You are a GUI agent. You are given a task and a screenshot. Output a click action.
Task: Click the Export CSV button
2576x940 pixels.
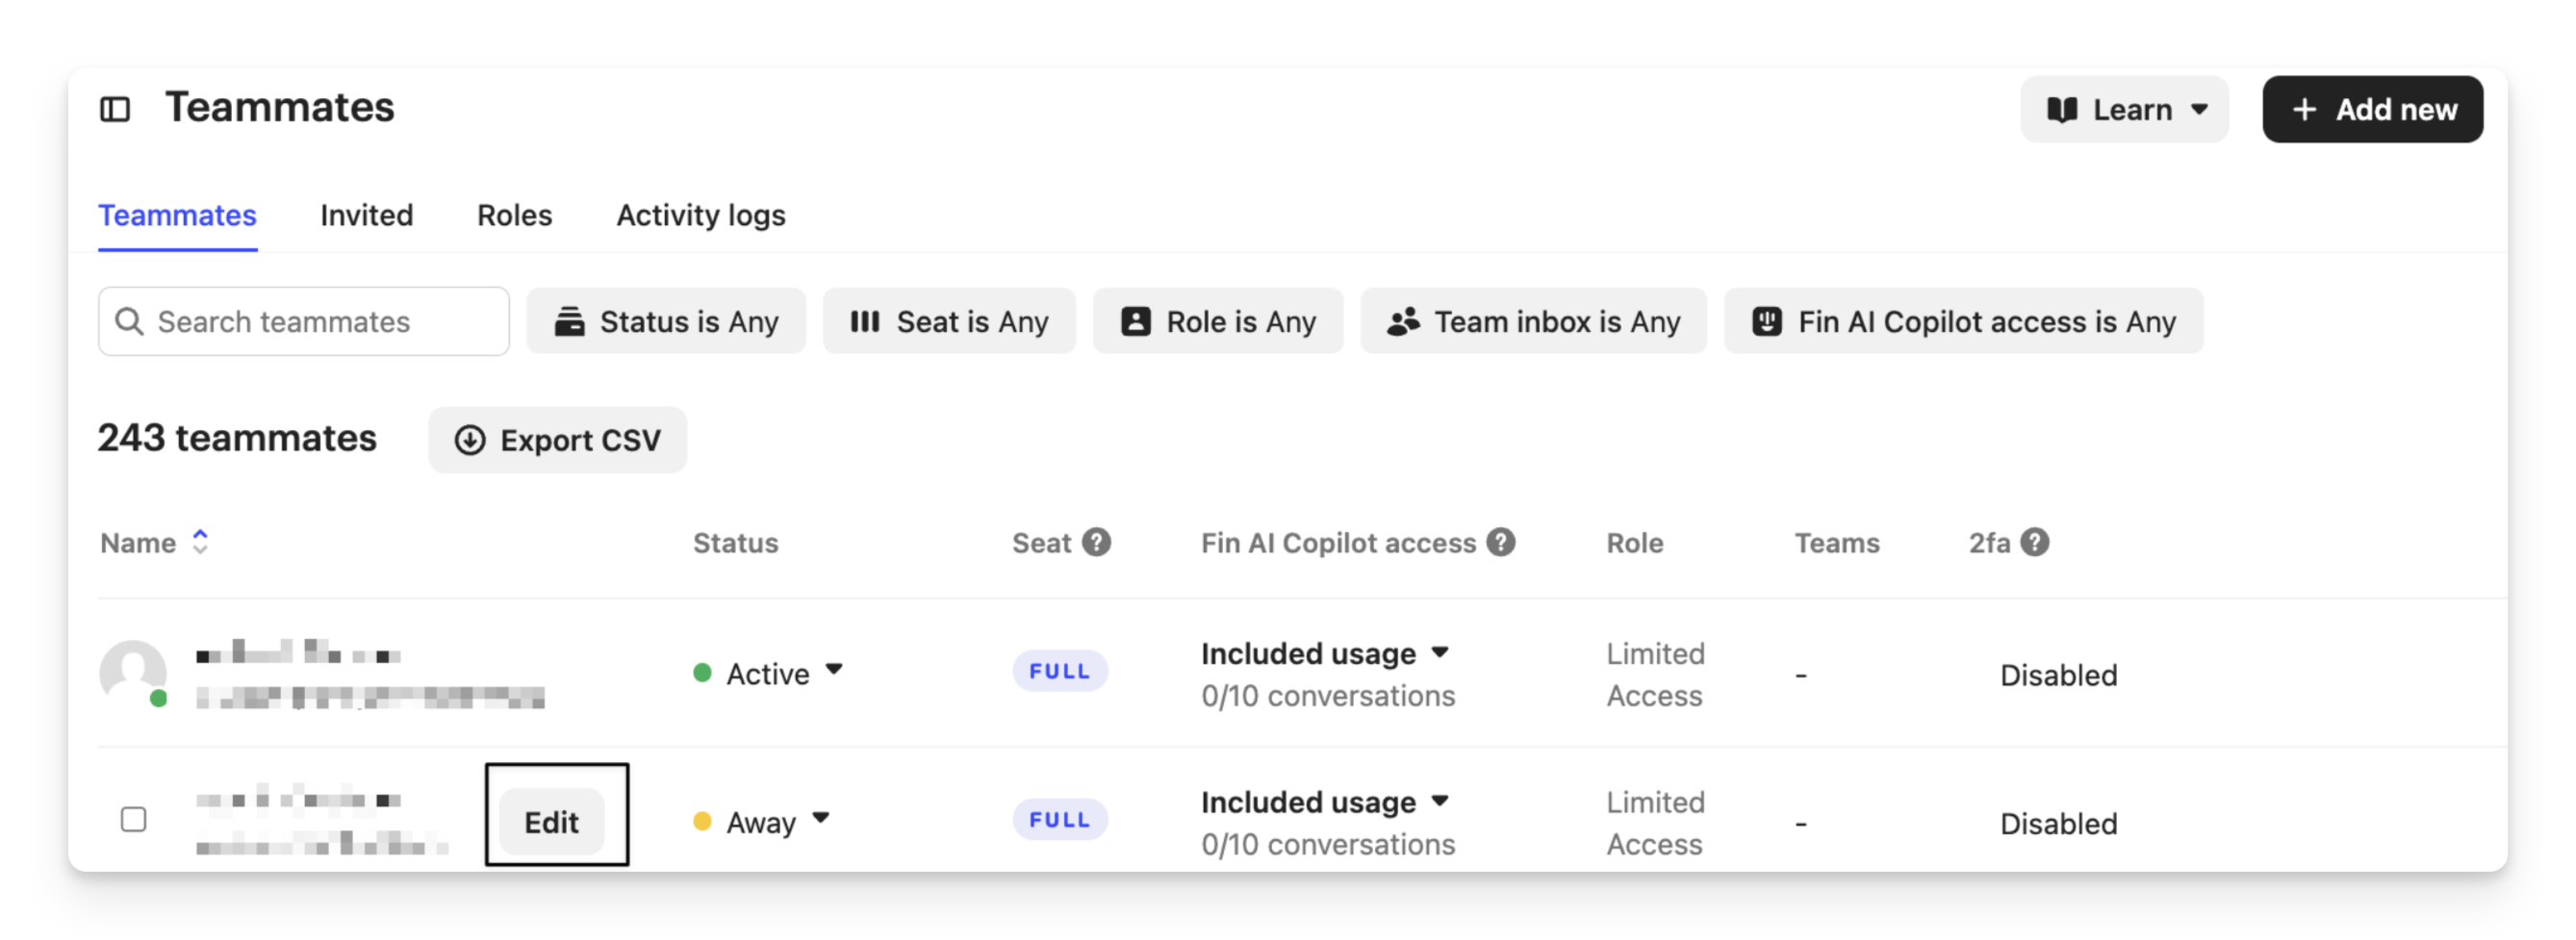pyautogui.click(x=557, y=440)
